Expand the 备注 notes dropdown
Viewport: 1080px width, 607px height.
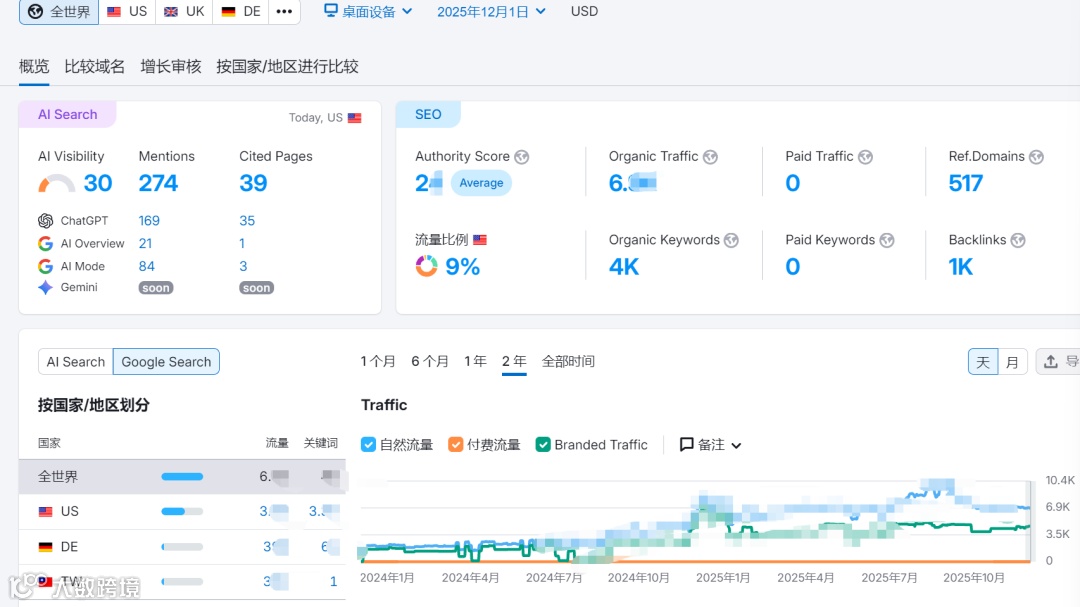tap(711, 445)
